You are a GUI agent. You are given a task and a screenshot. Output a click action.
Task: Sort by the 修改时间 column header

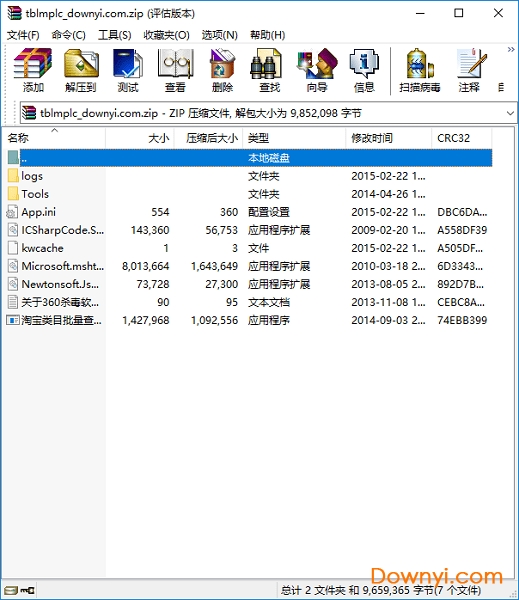pyautogui.click(x=389, y=138)
